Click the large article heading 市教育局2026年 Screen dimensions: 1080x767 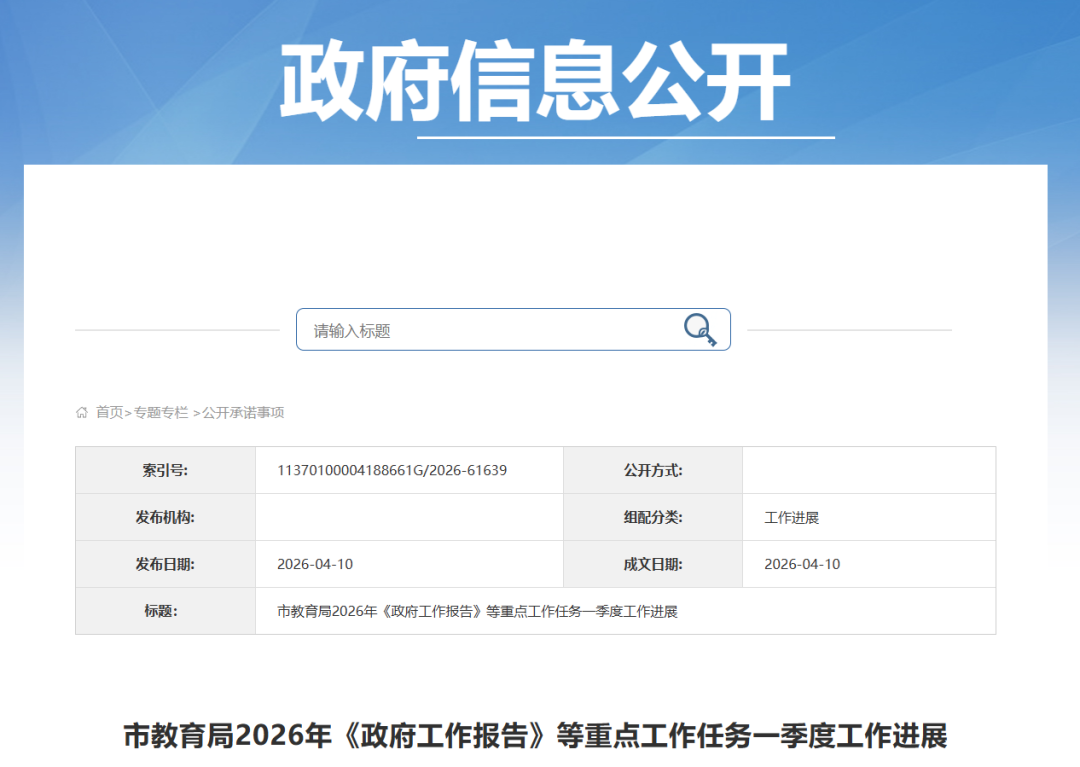pos(535,735)
